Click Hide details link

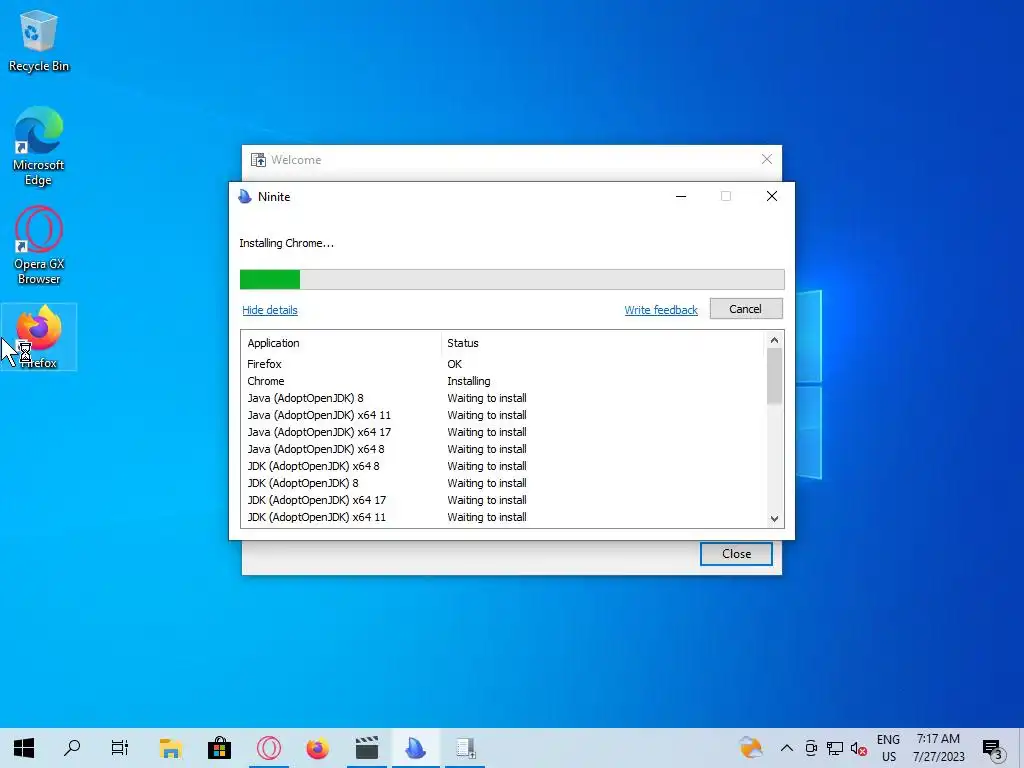[x=270, y=310]
